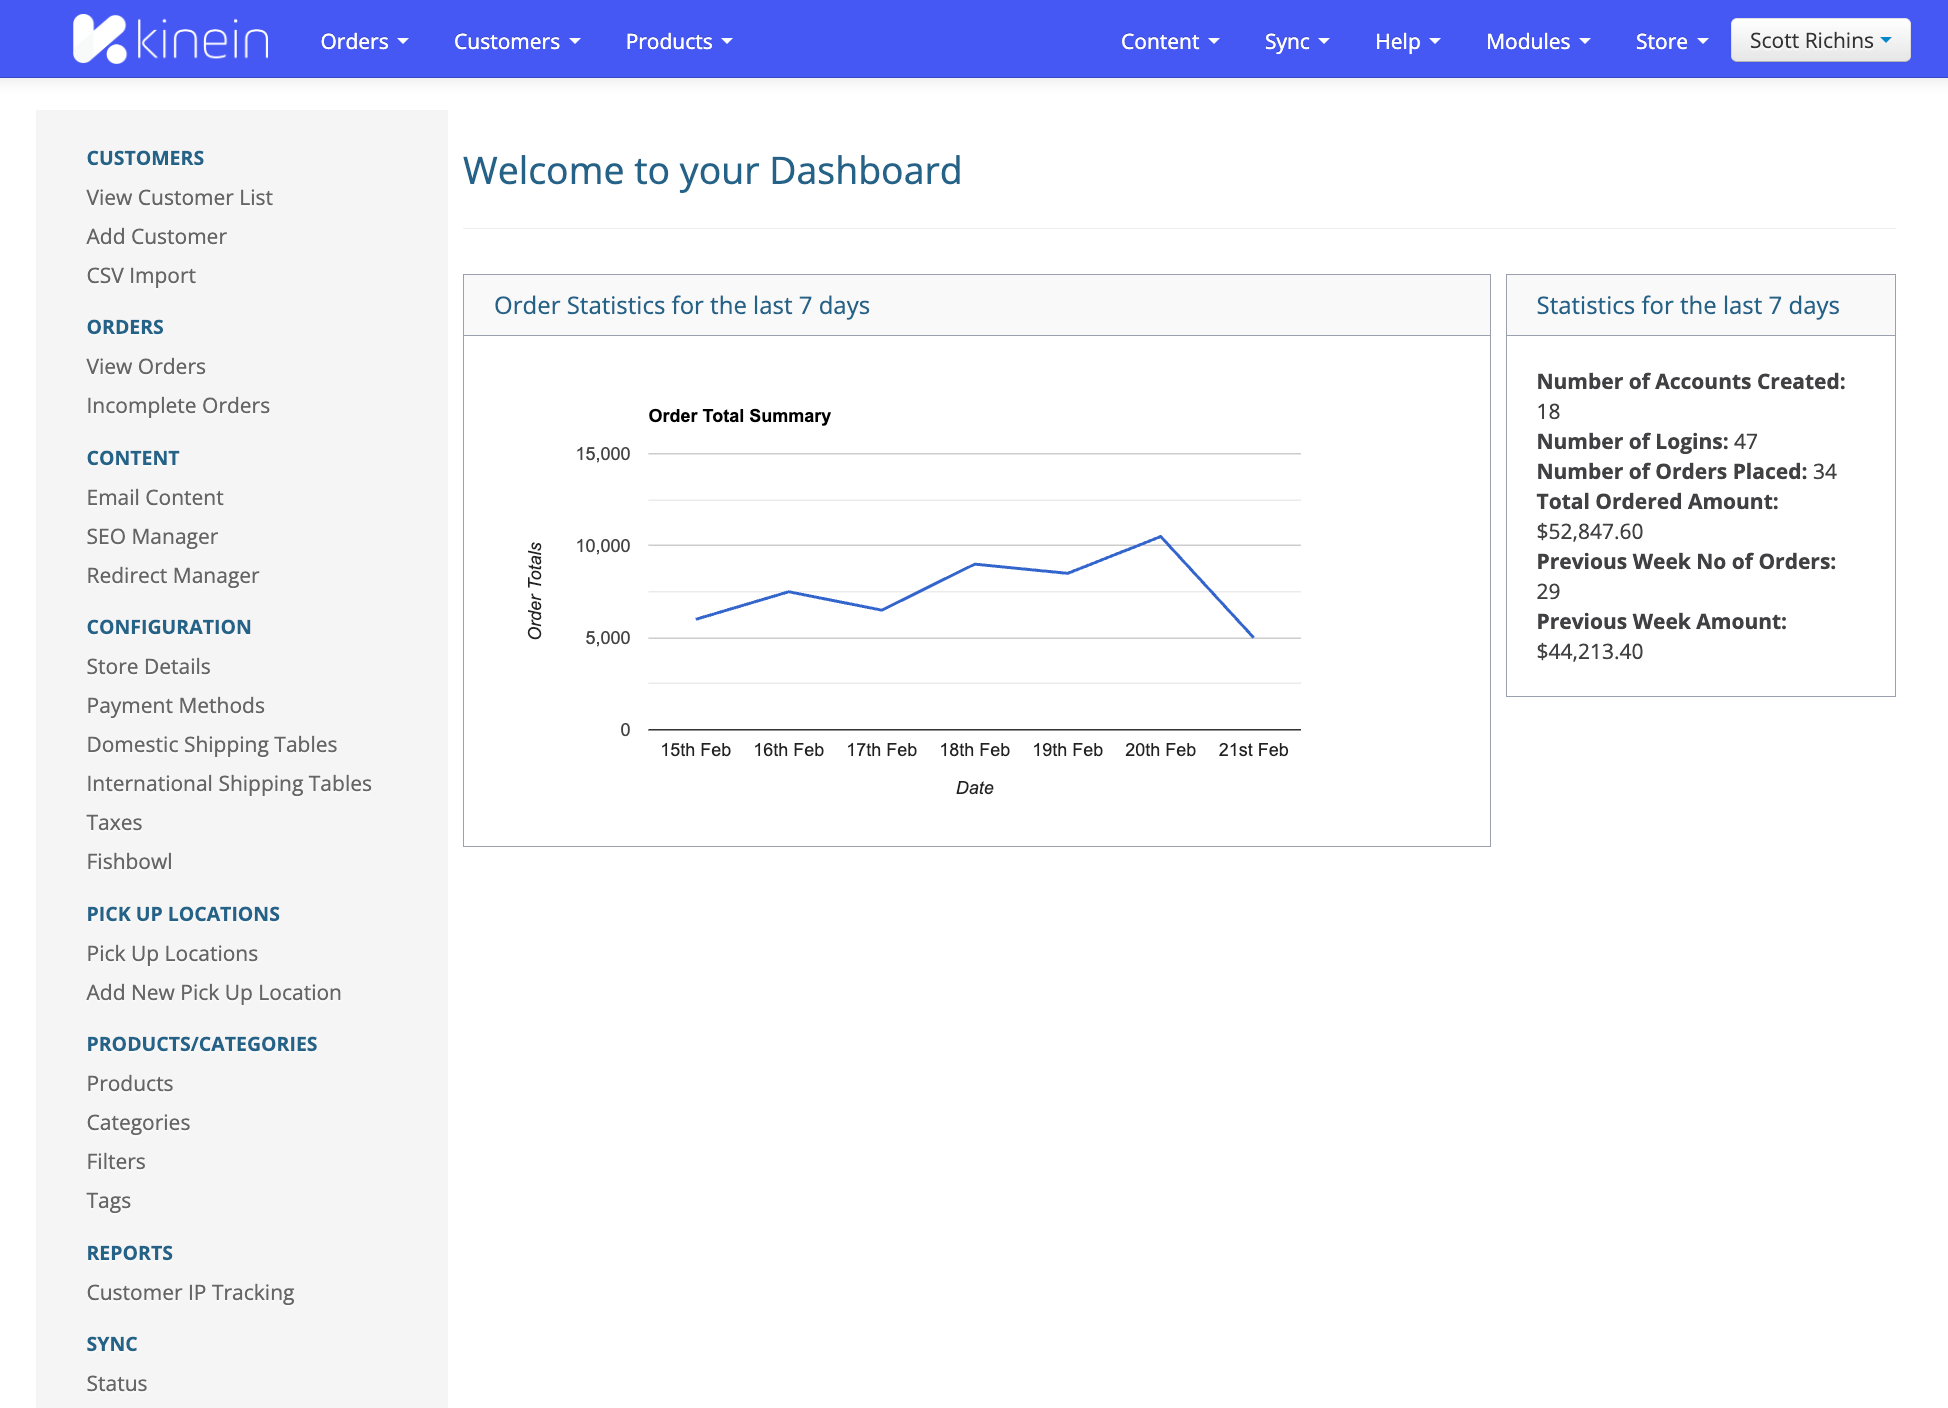Open the Products dropdown
This screenshot has height=1408, width=1948.
[678, 41]
